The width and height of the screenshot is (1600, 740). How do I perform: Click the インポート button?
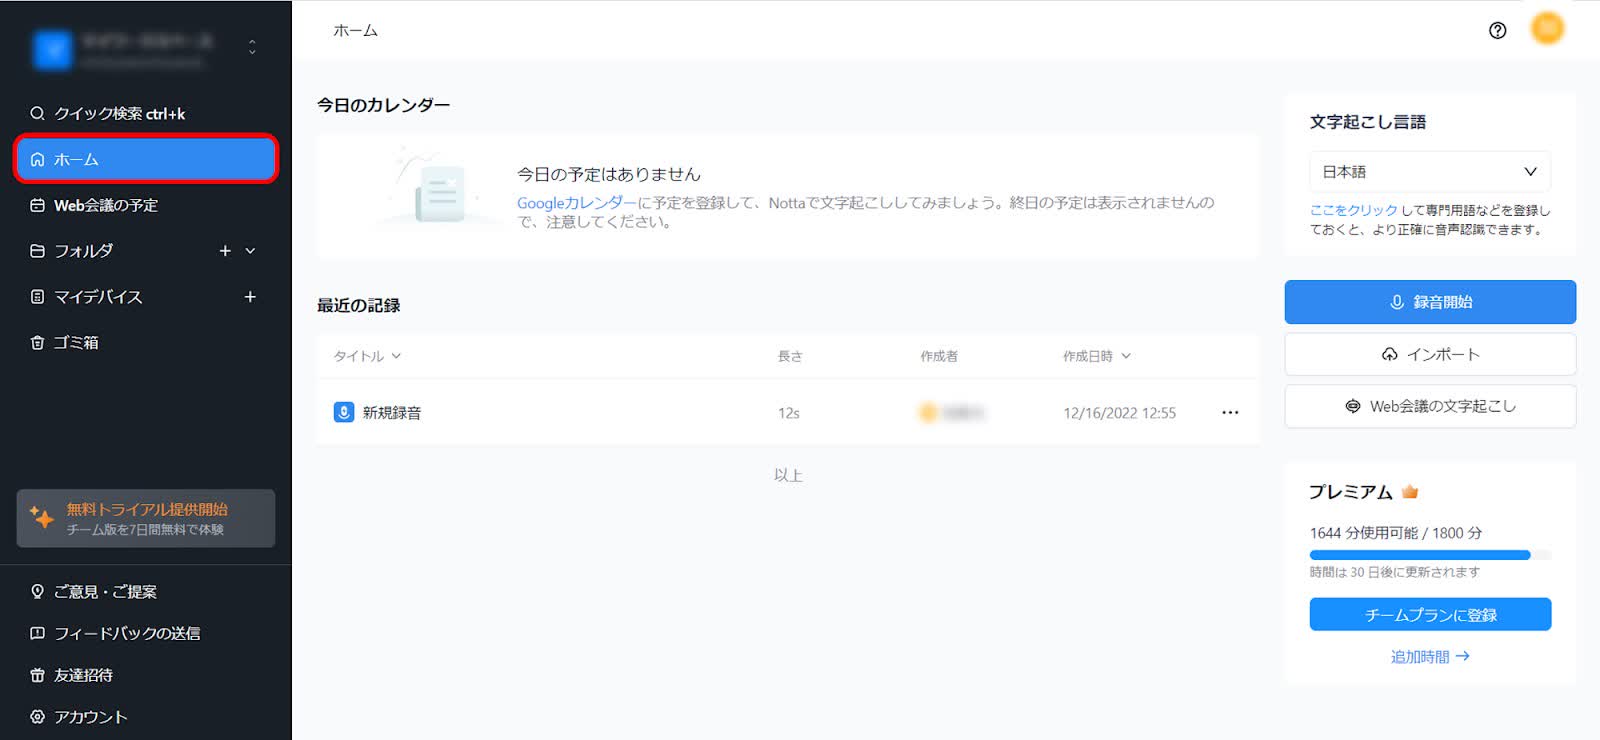pos(1430,354)
